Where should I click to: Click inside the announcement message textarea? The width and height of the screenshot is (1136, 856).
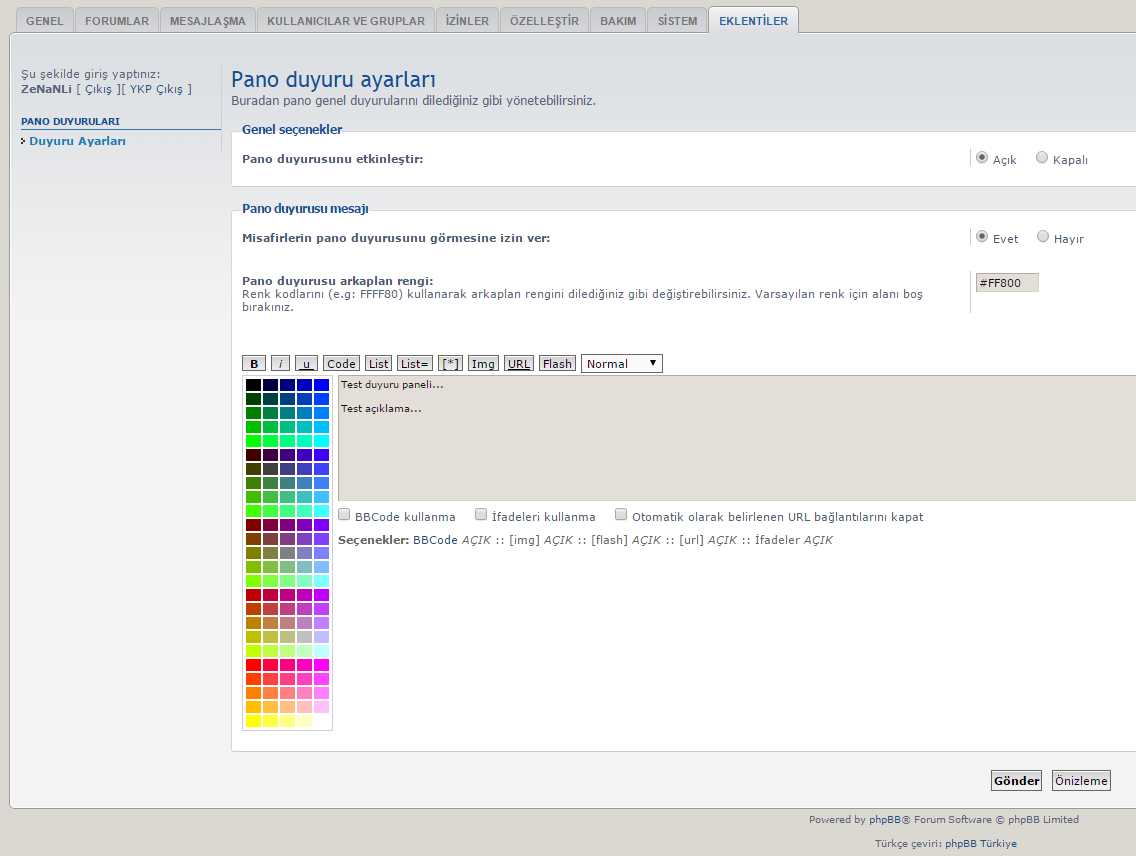click(x=737, y=437)
